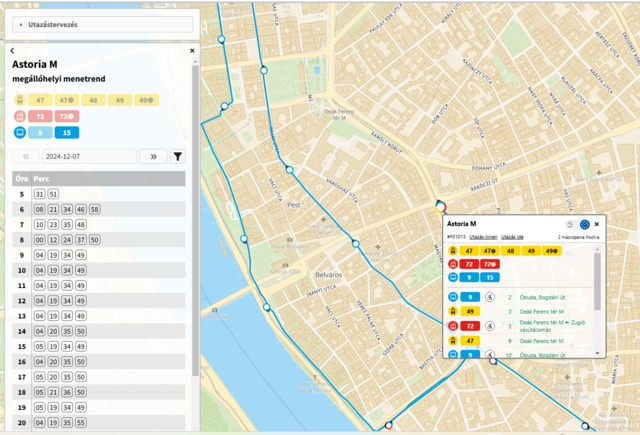Click bus icon beside the 2-minute bus 9 departure
640x435 pixels.
(453, 297)
